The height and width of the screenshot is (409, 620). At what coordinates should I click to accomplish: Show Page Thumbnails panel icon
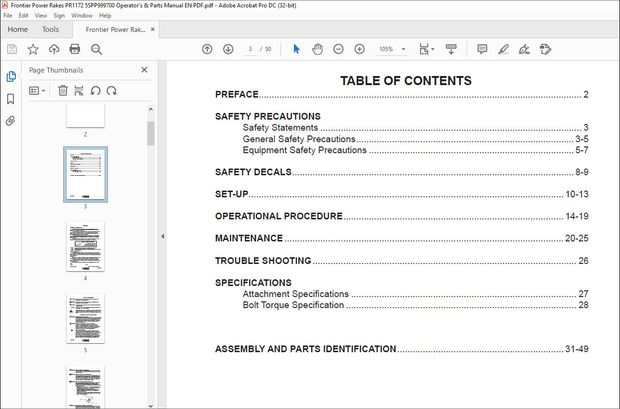click(11, 76)
